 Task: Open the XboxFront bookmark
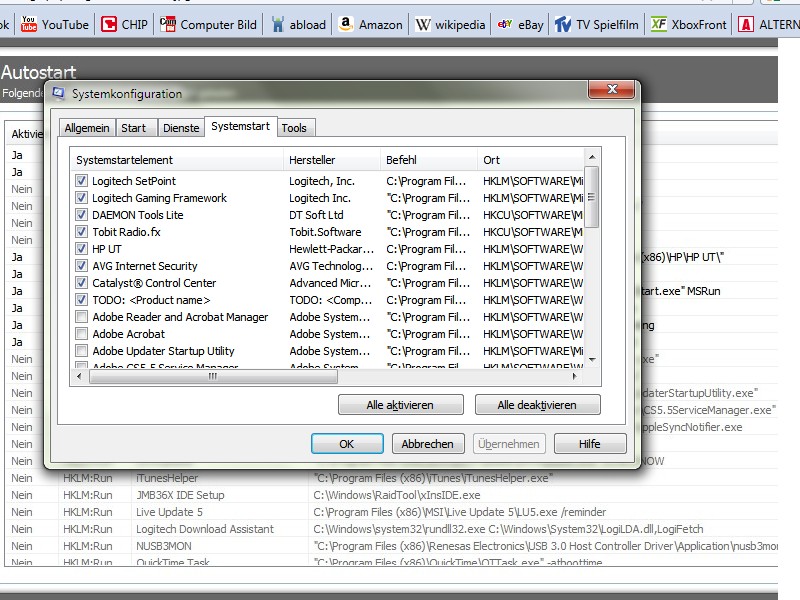pos(688,24)
